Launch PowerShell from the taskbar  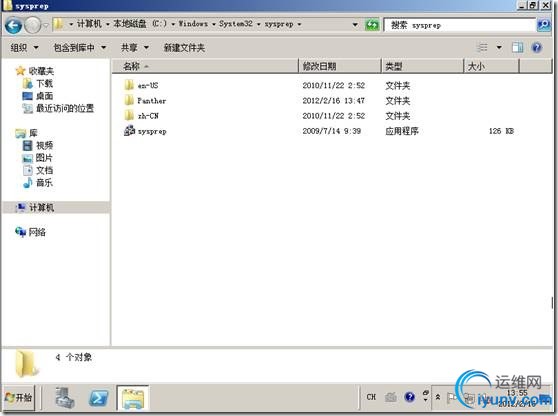click(98, 397)
